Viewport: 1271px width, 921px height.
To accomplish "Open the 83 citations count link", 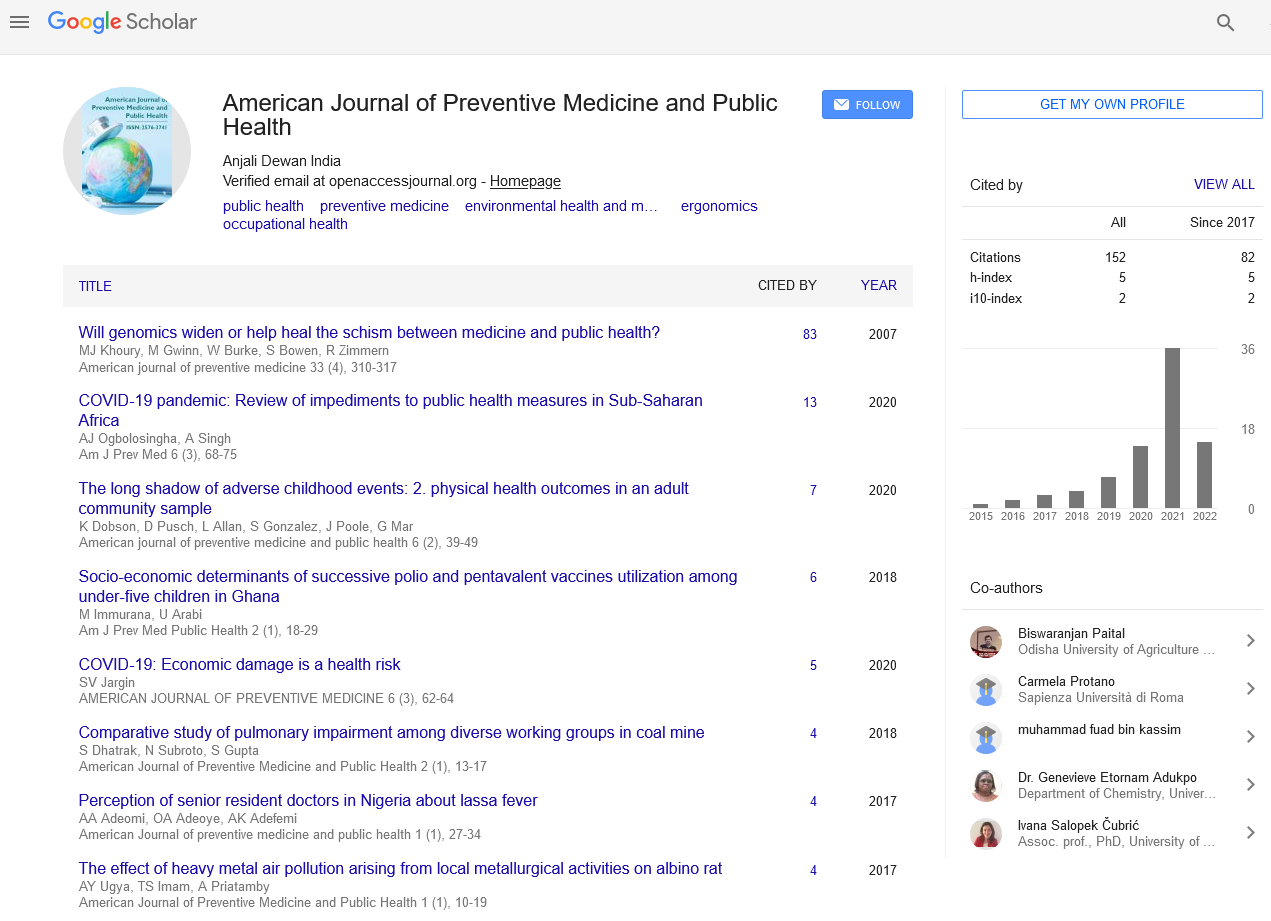I will point(809,335).
